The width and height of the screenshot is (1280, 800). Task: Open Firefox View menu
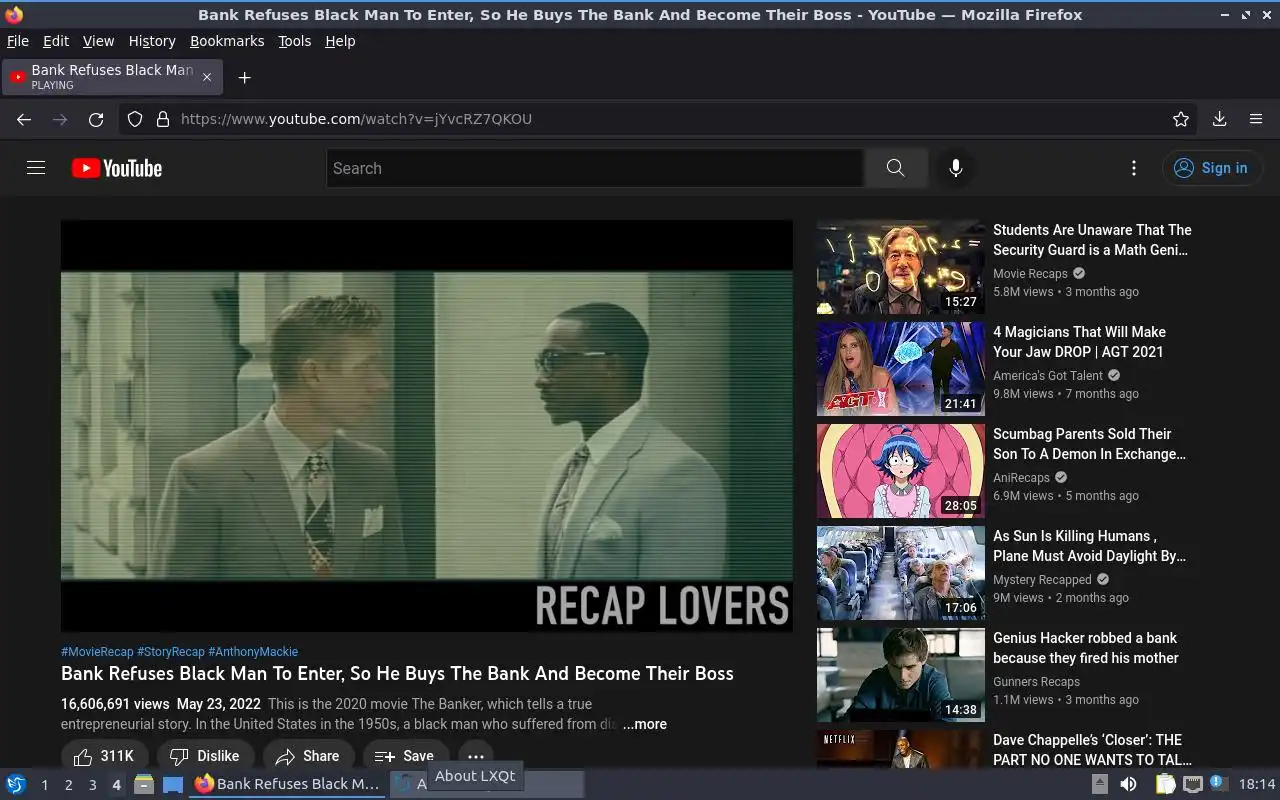point(98,41)
